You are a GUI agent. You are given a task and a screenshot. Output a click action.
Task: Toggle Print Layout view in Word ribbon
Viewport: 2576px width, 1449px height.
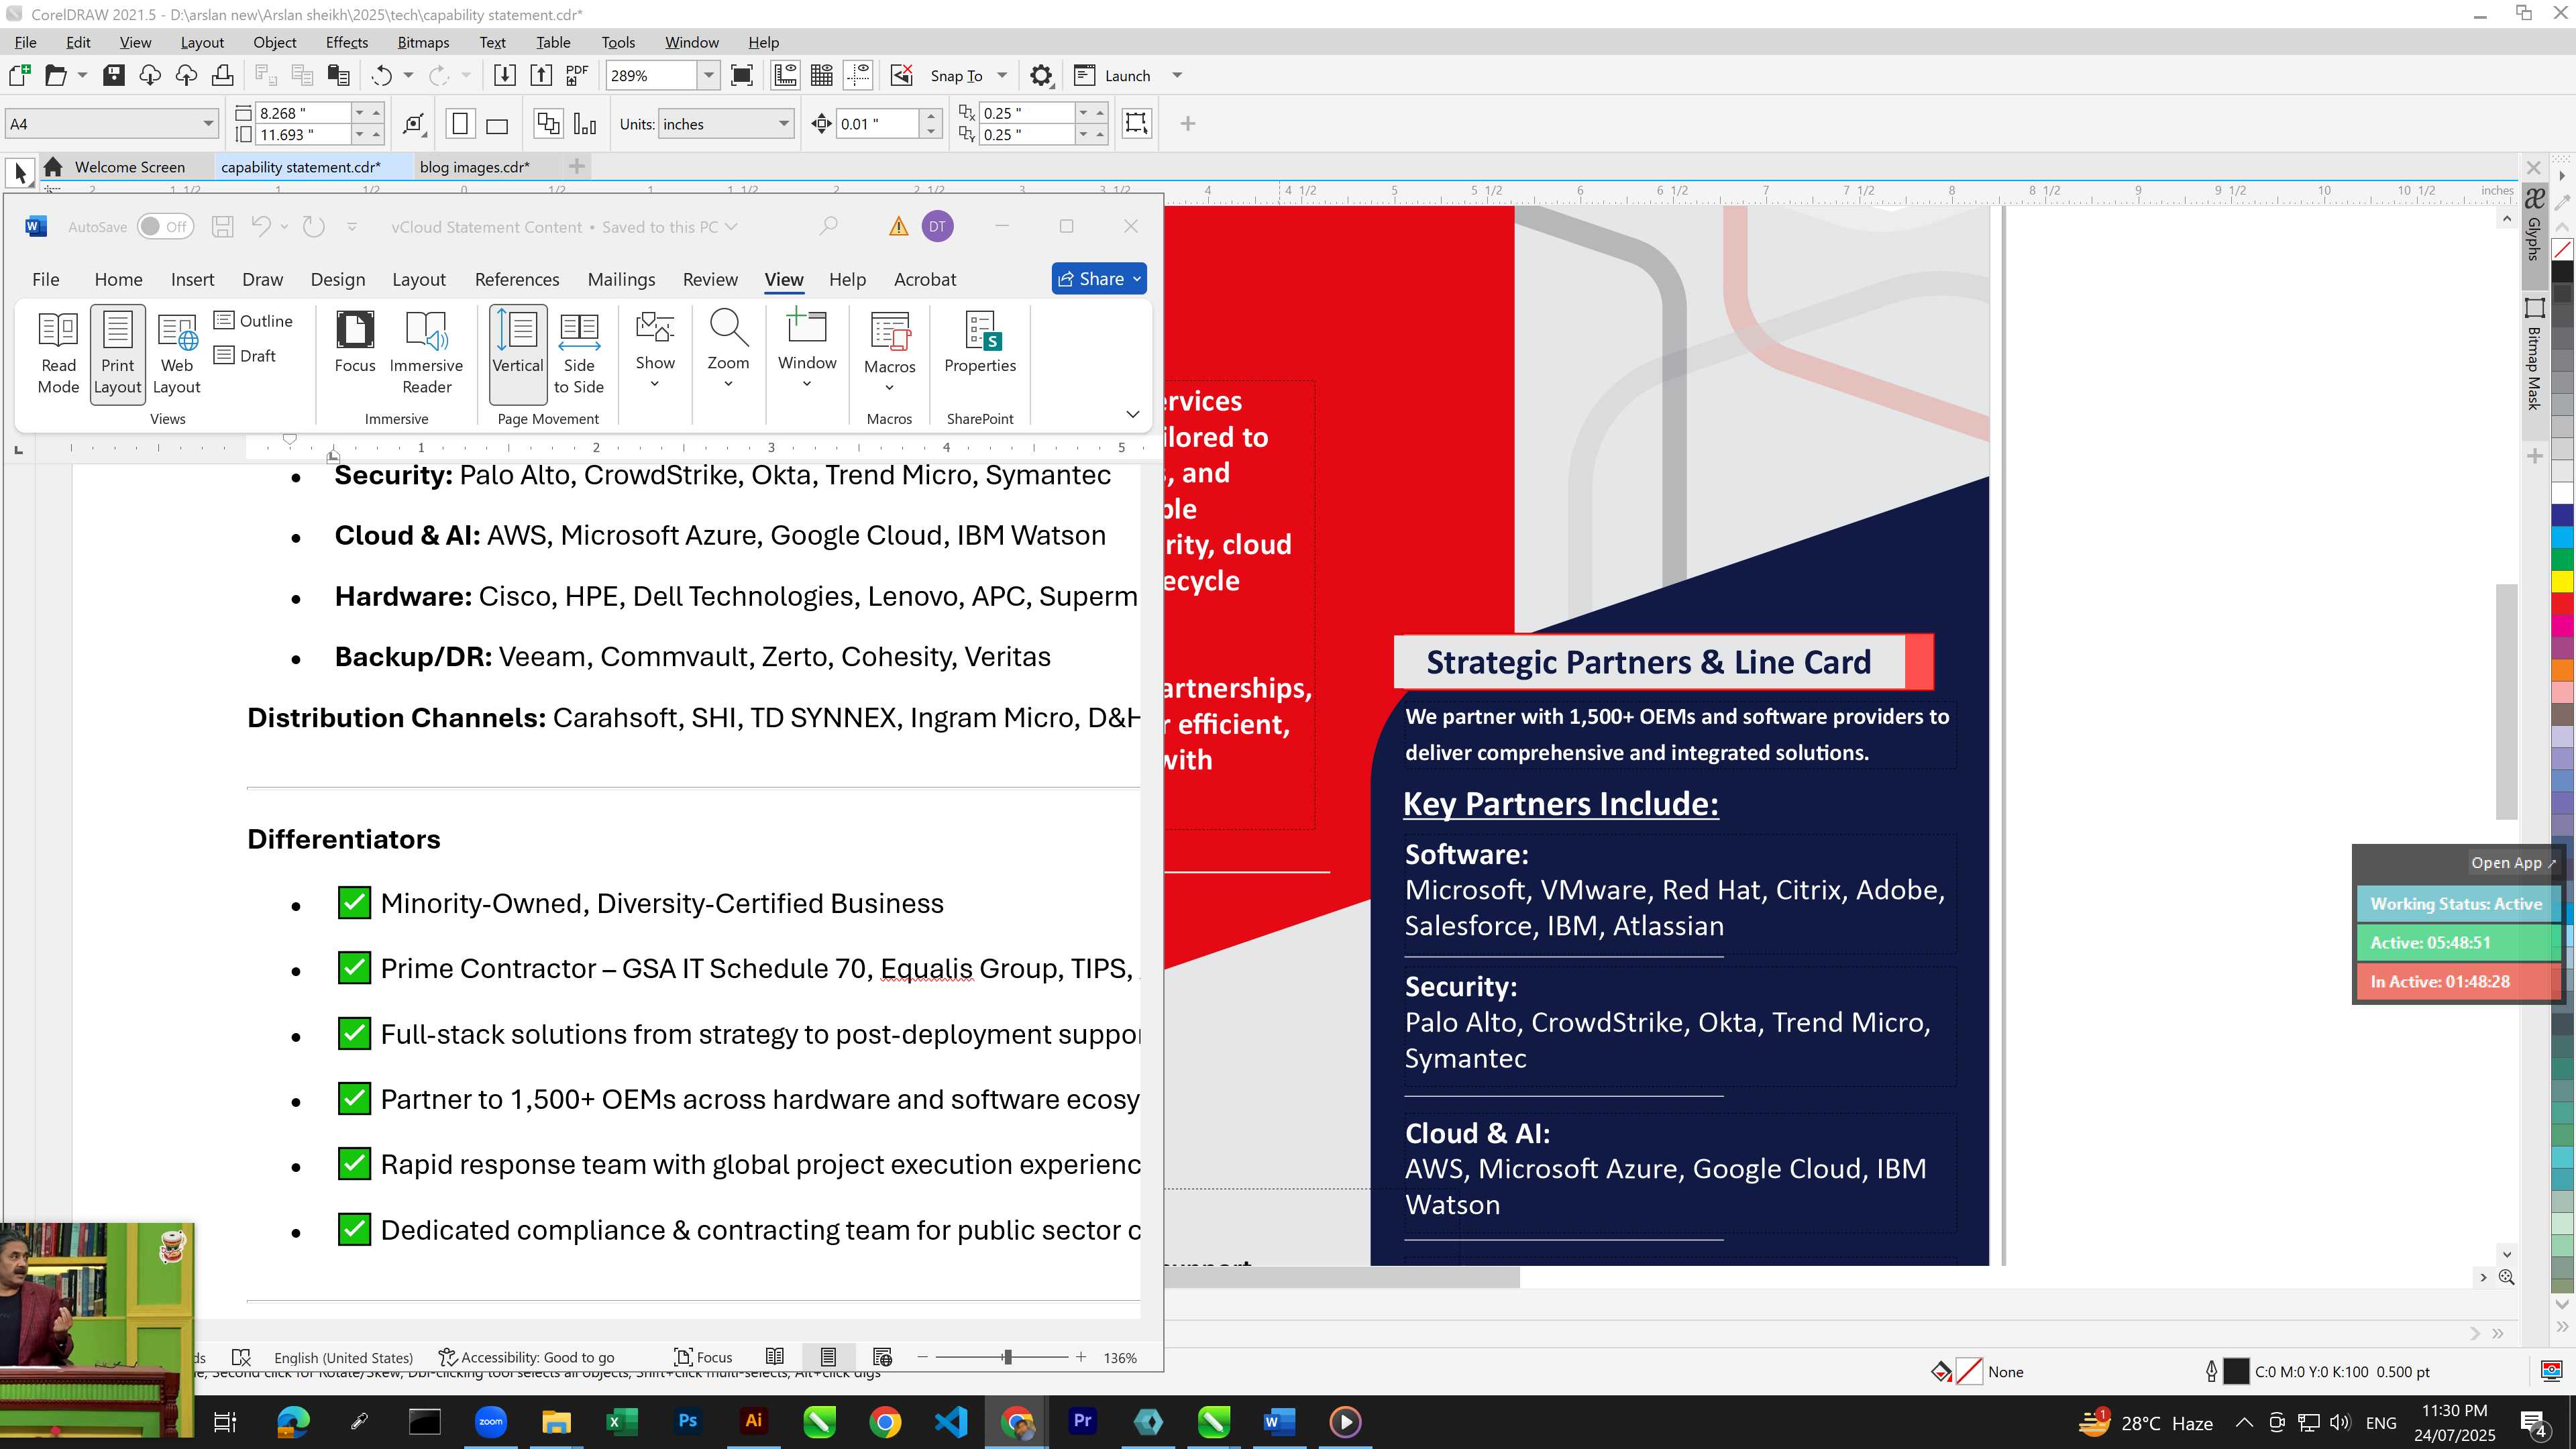click(x=117, y=353)
